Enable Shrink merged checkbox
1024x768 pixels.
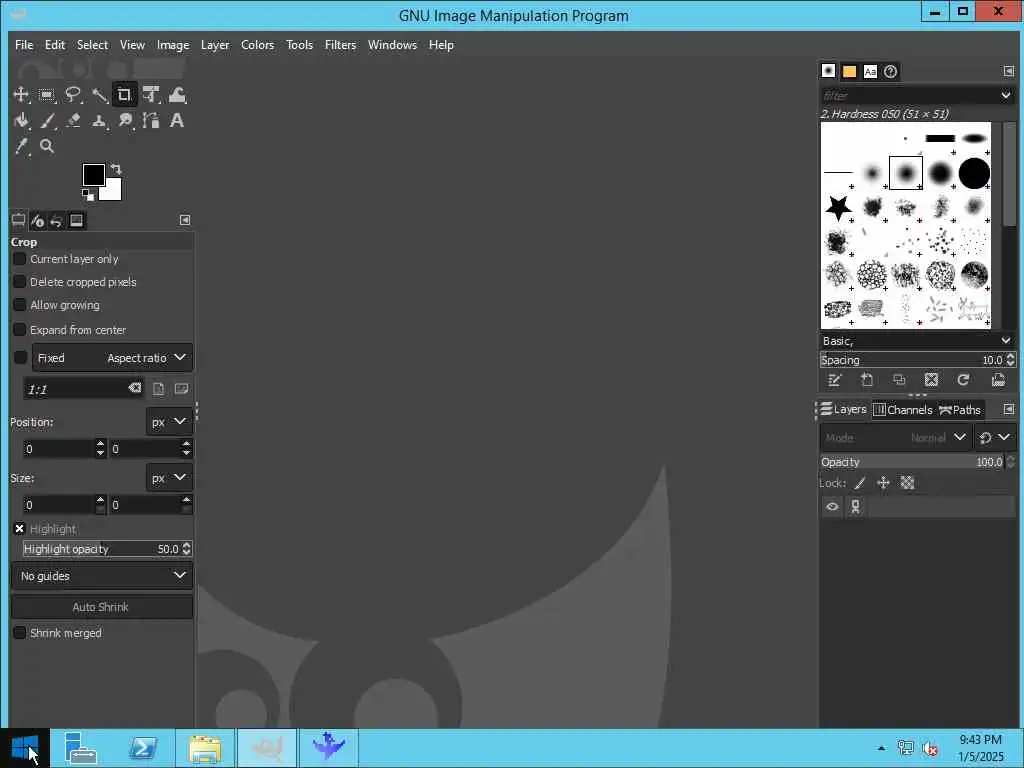[x=20, y=633]
